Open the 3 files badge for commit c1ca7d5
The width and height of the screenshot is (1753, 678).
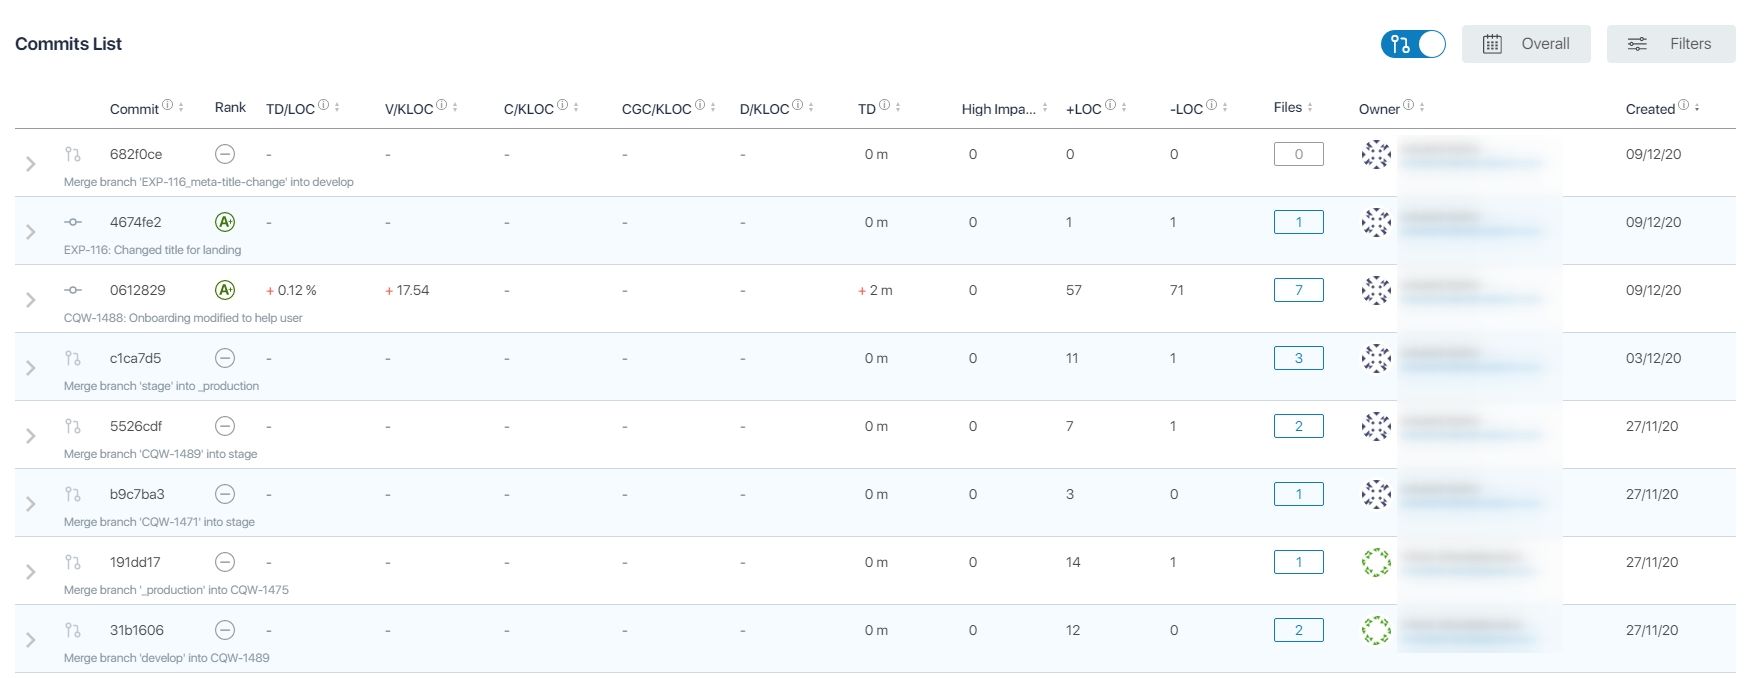coord(1298,358)
